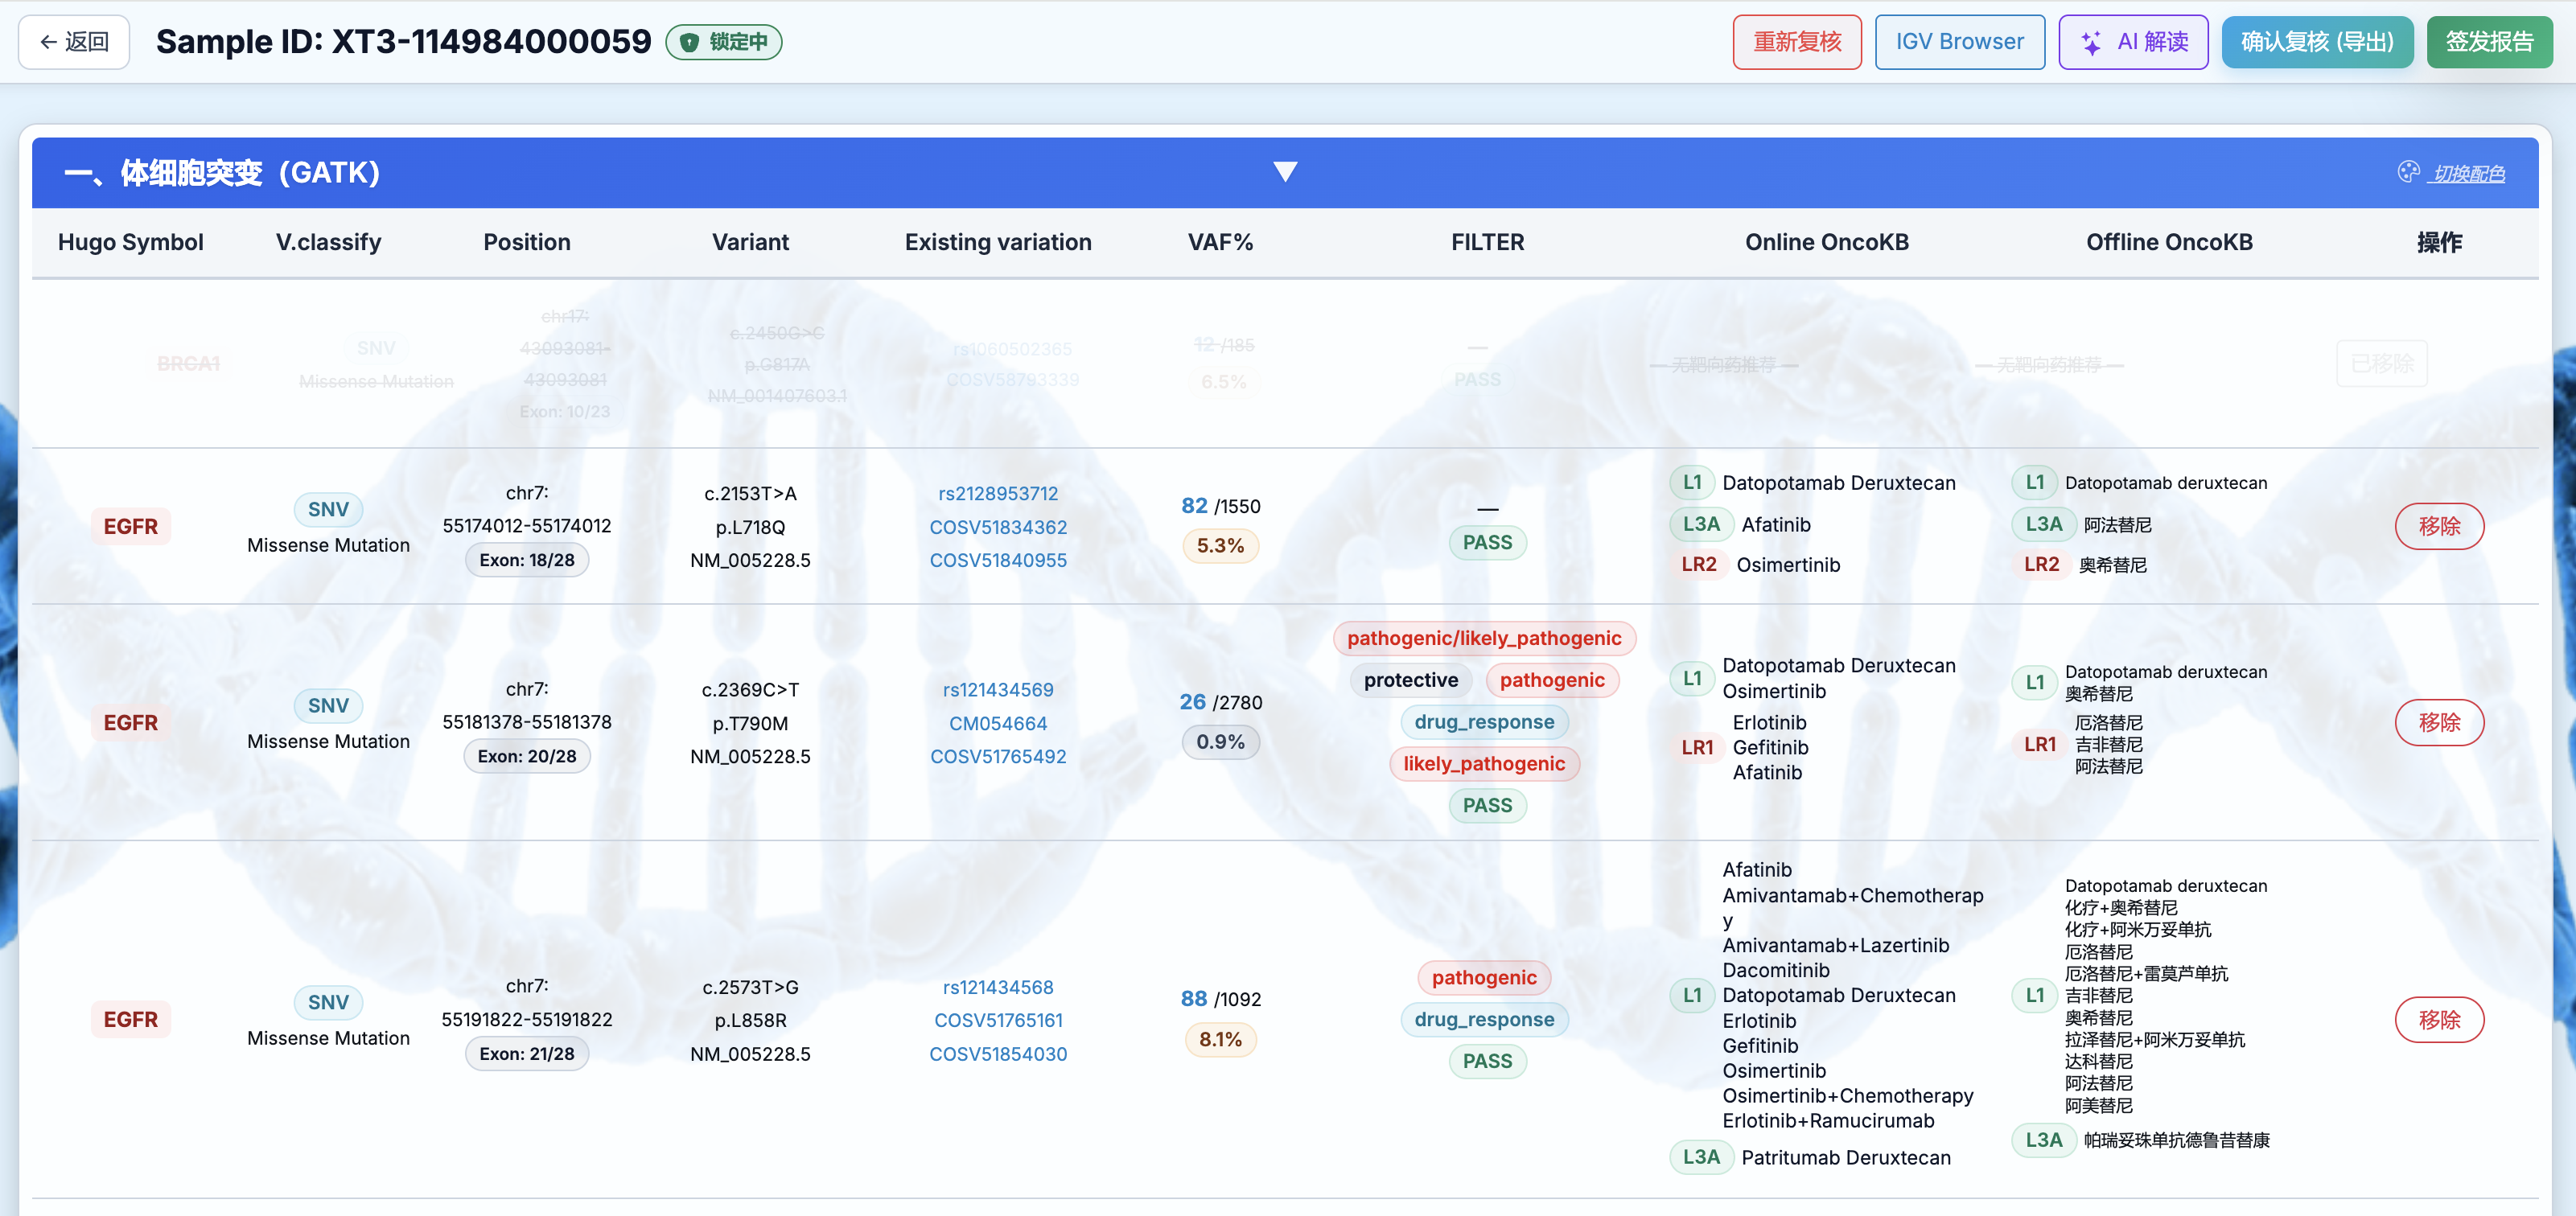Click 重新复核 re-review button
Viewport: 2576px width, 1216px height.
click(1796, 42)
